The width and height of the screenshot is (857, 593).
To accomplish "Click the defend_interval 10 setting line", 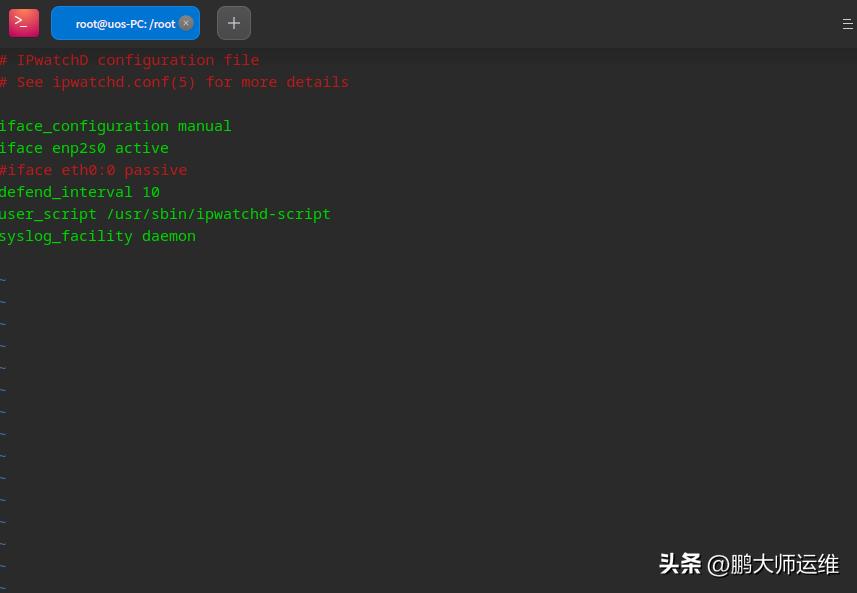I will click(79, 192).
